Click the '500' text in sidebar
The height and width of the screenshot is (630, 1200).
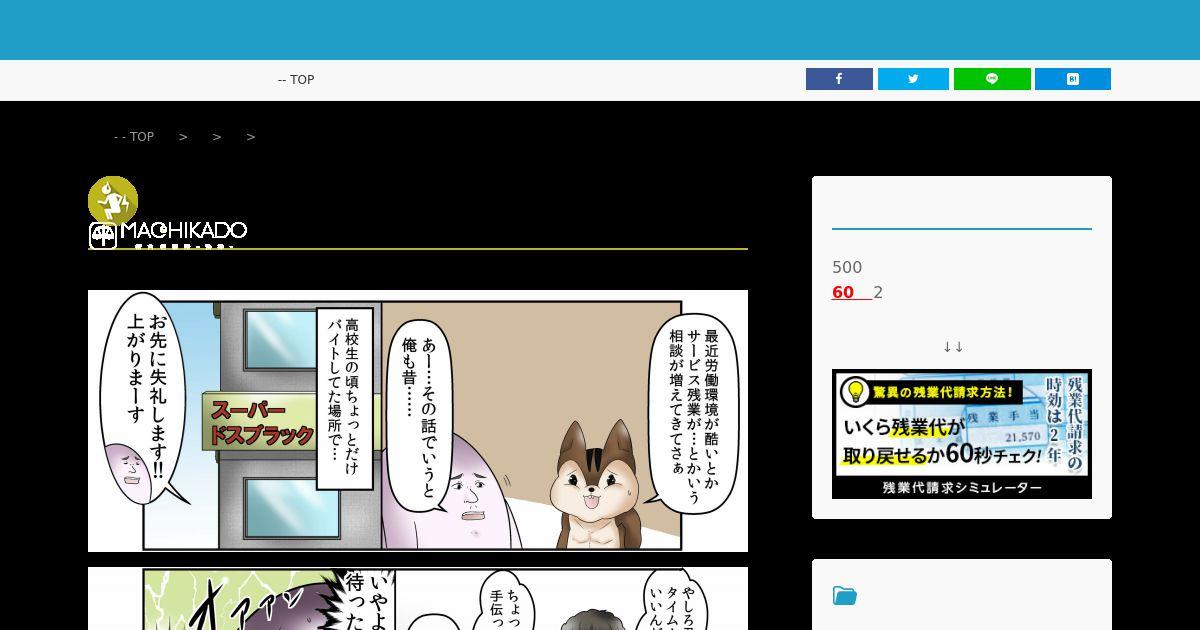click(x=847, y=268)
